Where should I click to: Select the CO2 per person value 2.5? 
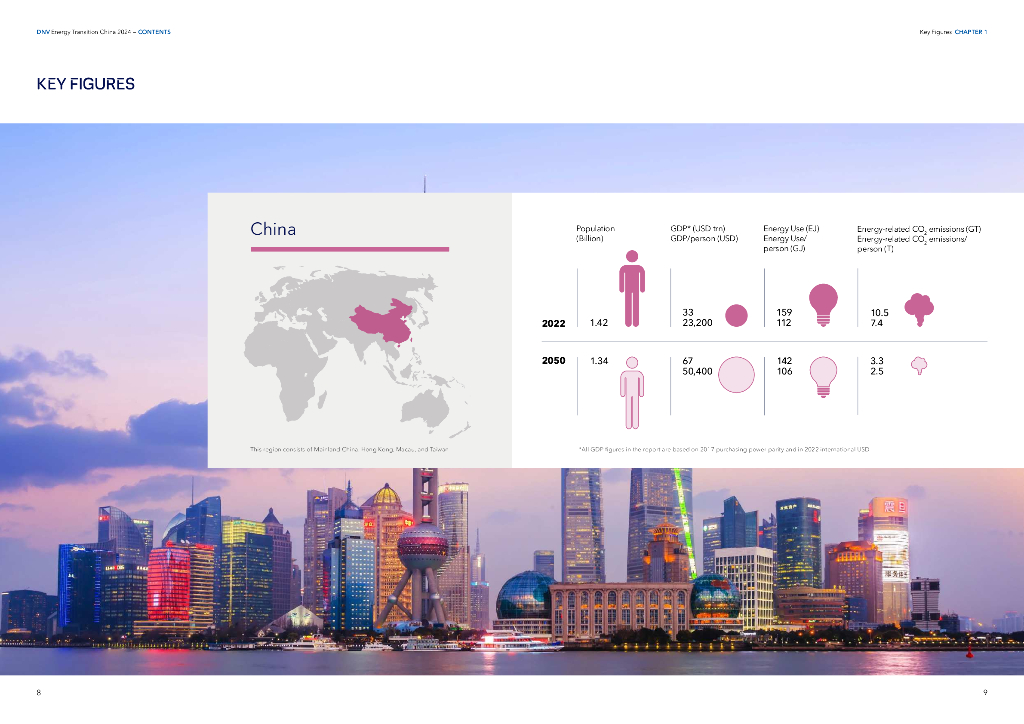click(x=876, y=371)
